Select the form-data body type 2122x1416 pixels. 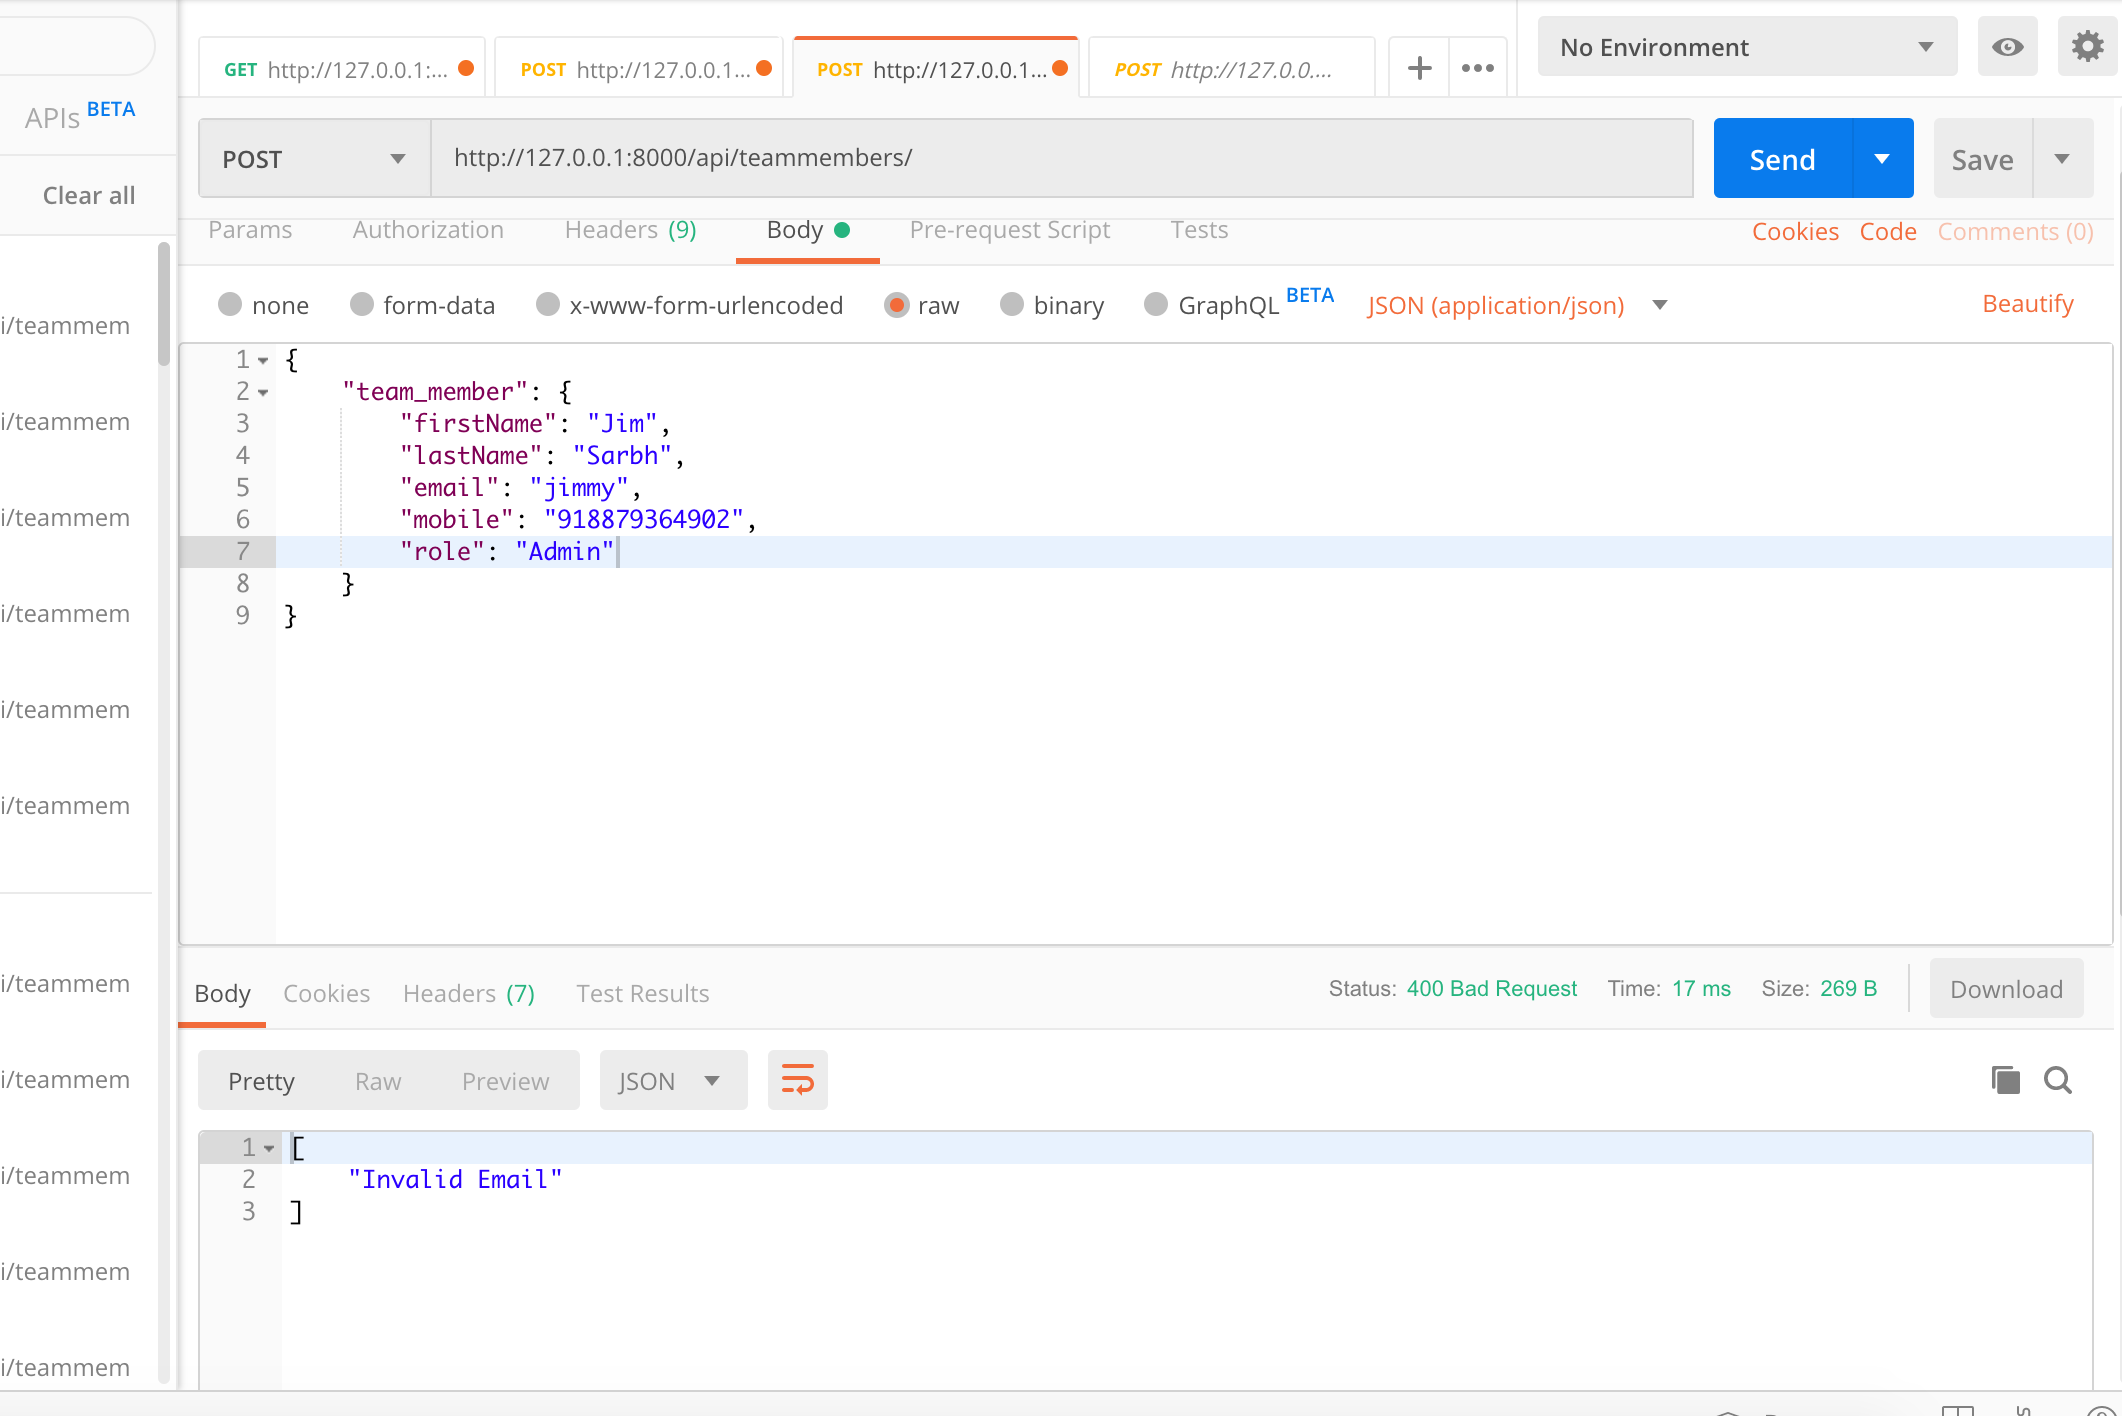[x=362, y=305]
